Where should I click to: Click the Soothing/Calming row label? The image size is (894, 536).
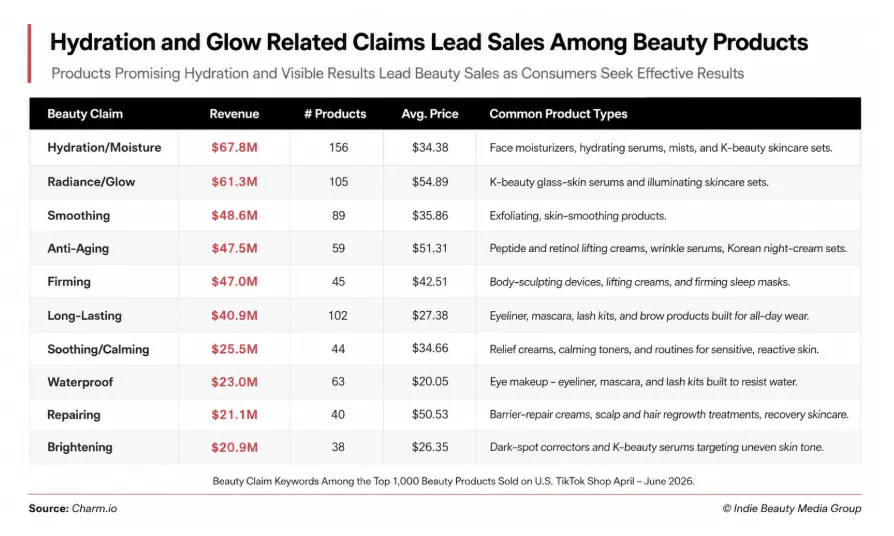coord(98,350)
